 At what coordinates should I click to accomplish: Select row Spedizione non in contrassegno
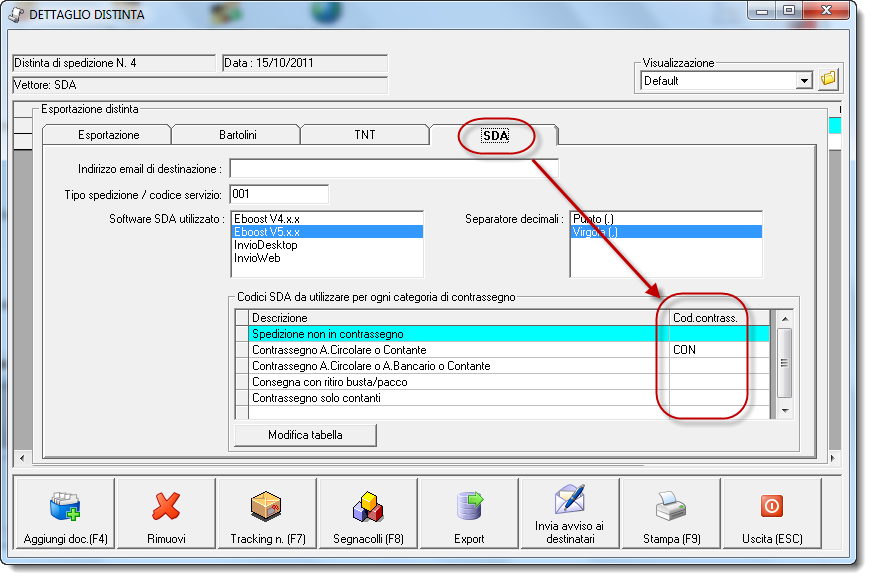[x=503, y=334]
